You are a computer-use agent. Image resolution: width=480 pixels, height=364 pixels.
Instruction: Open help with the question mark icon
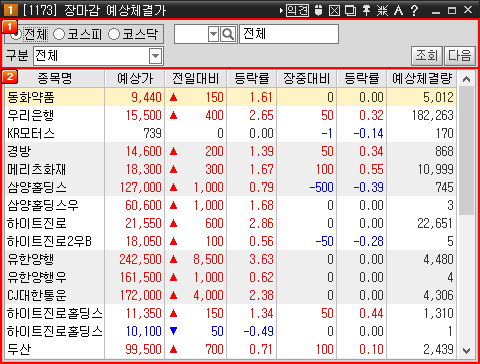414,10
